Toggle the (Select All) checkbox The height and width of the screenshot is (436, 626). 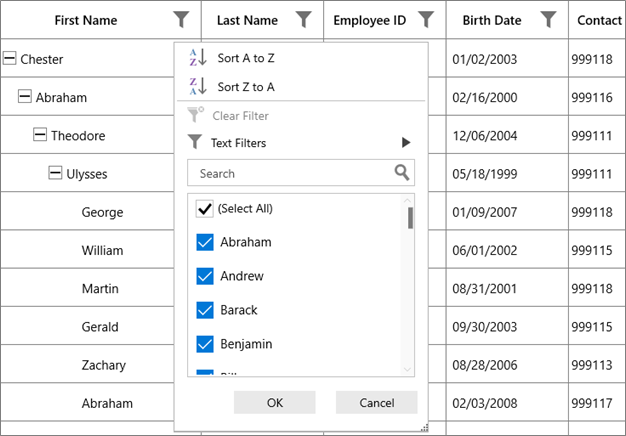205,208
